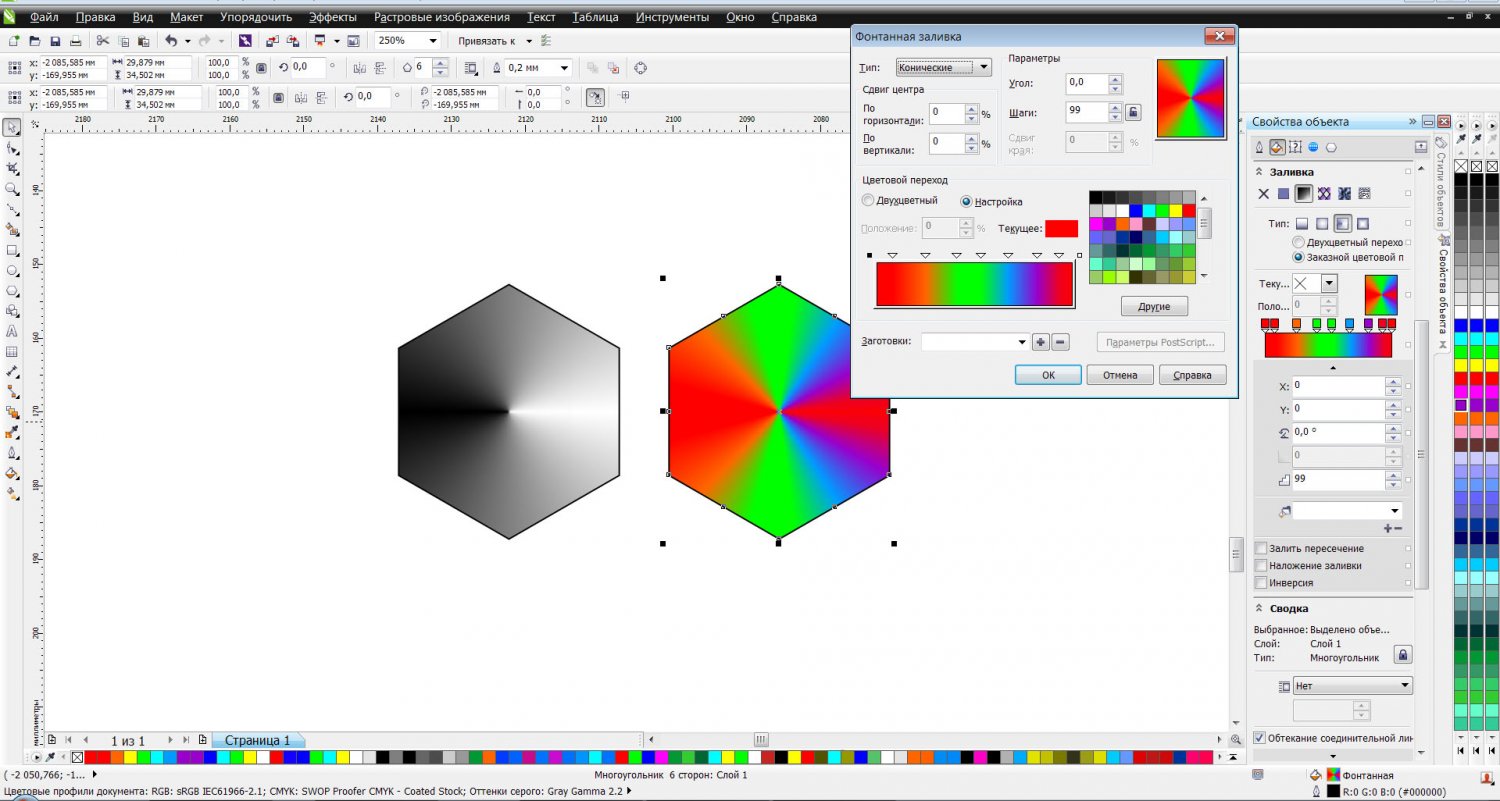Select the Crop tool

pyautogui.click(x=12, y=169)
